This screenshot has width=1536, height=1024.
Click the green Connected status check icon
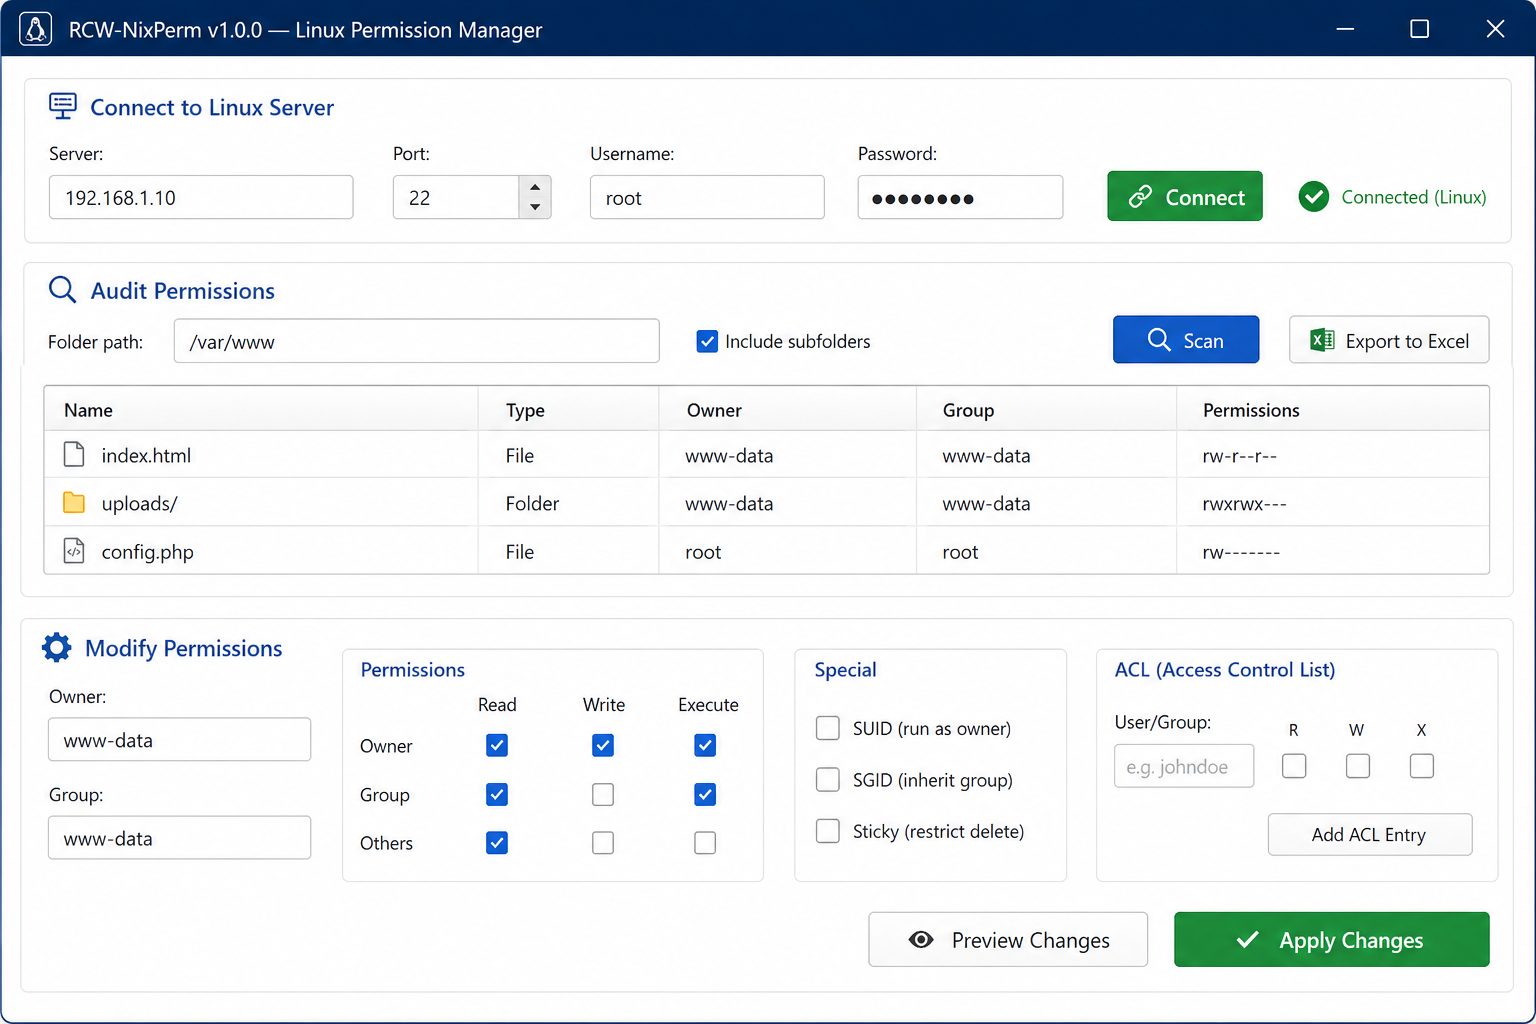1314,197
